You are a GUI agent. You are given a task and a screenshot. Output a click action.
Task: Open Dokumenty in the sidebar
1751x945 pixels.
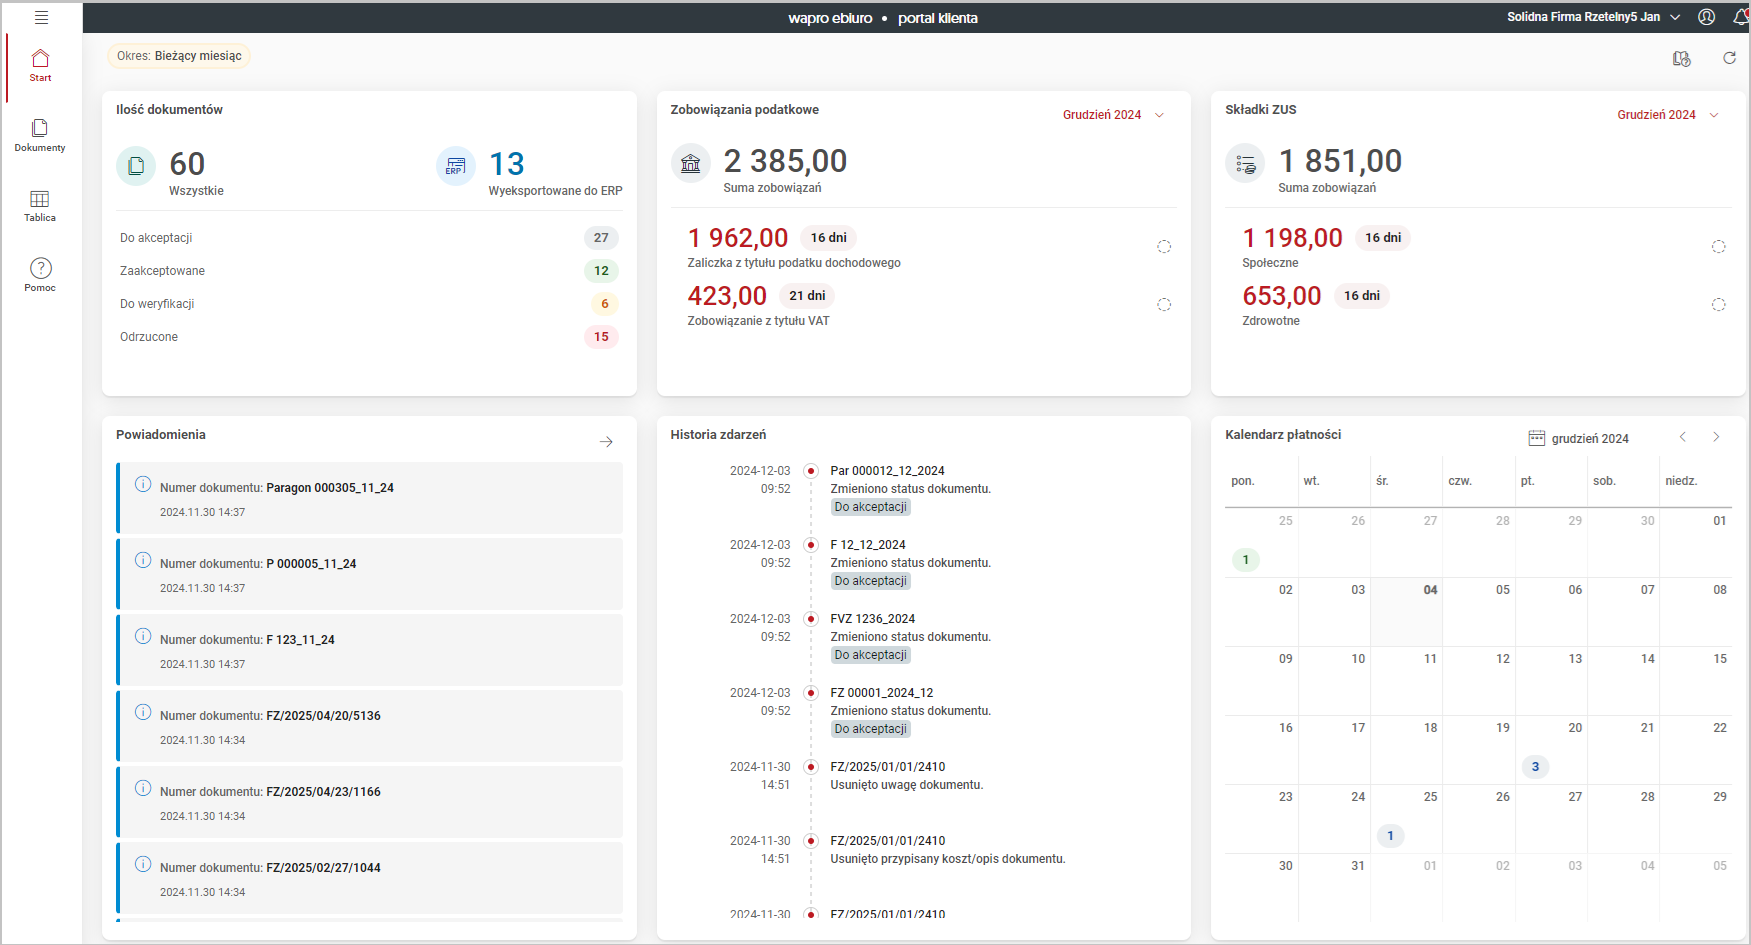coord(40,136)
